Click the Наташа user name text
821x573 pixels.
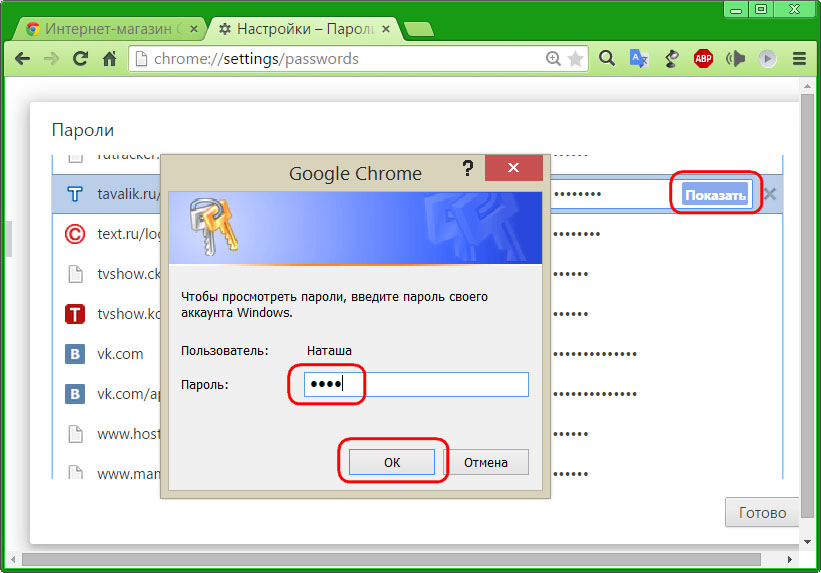[x=329, y=350]
